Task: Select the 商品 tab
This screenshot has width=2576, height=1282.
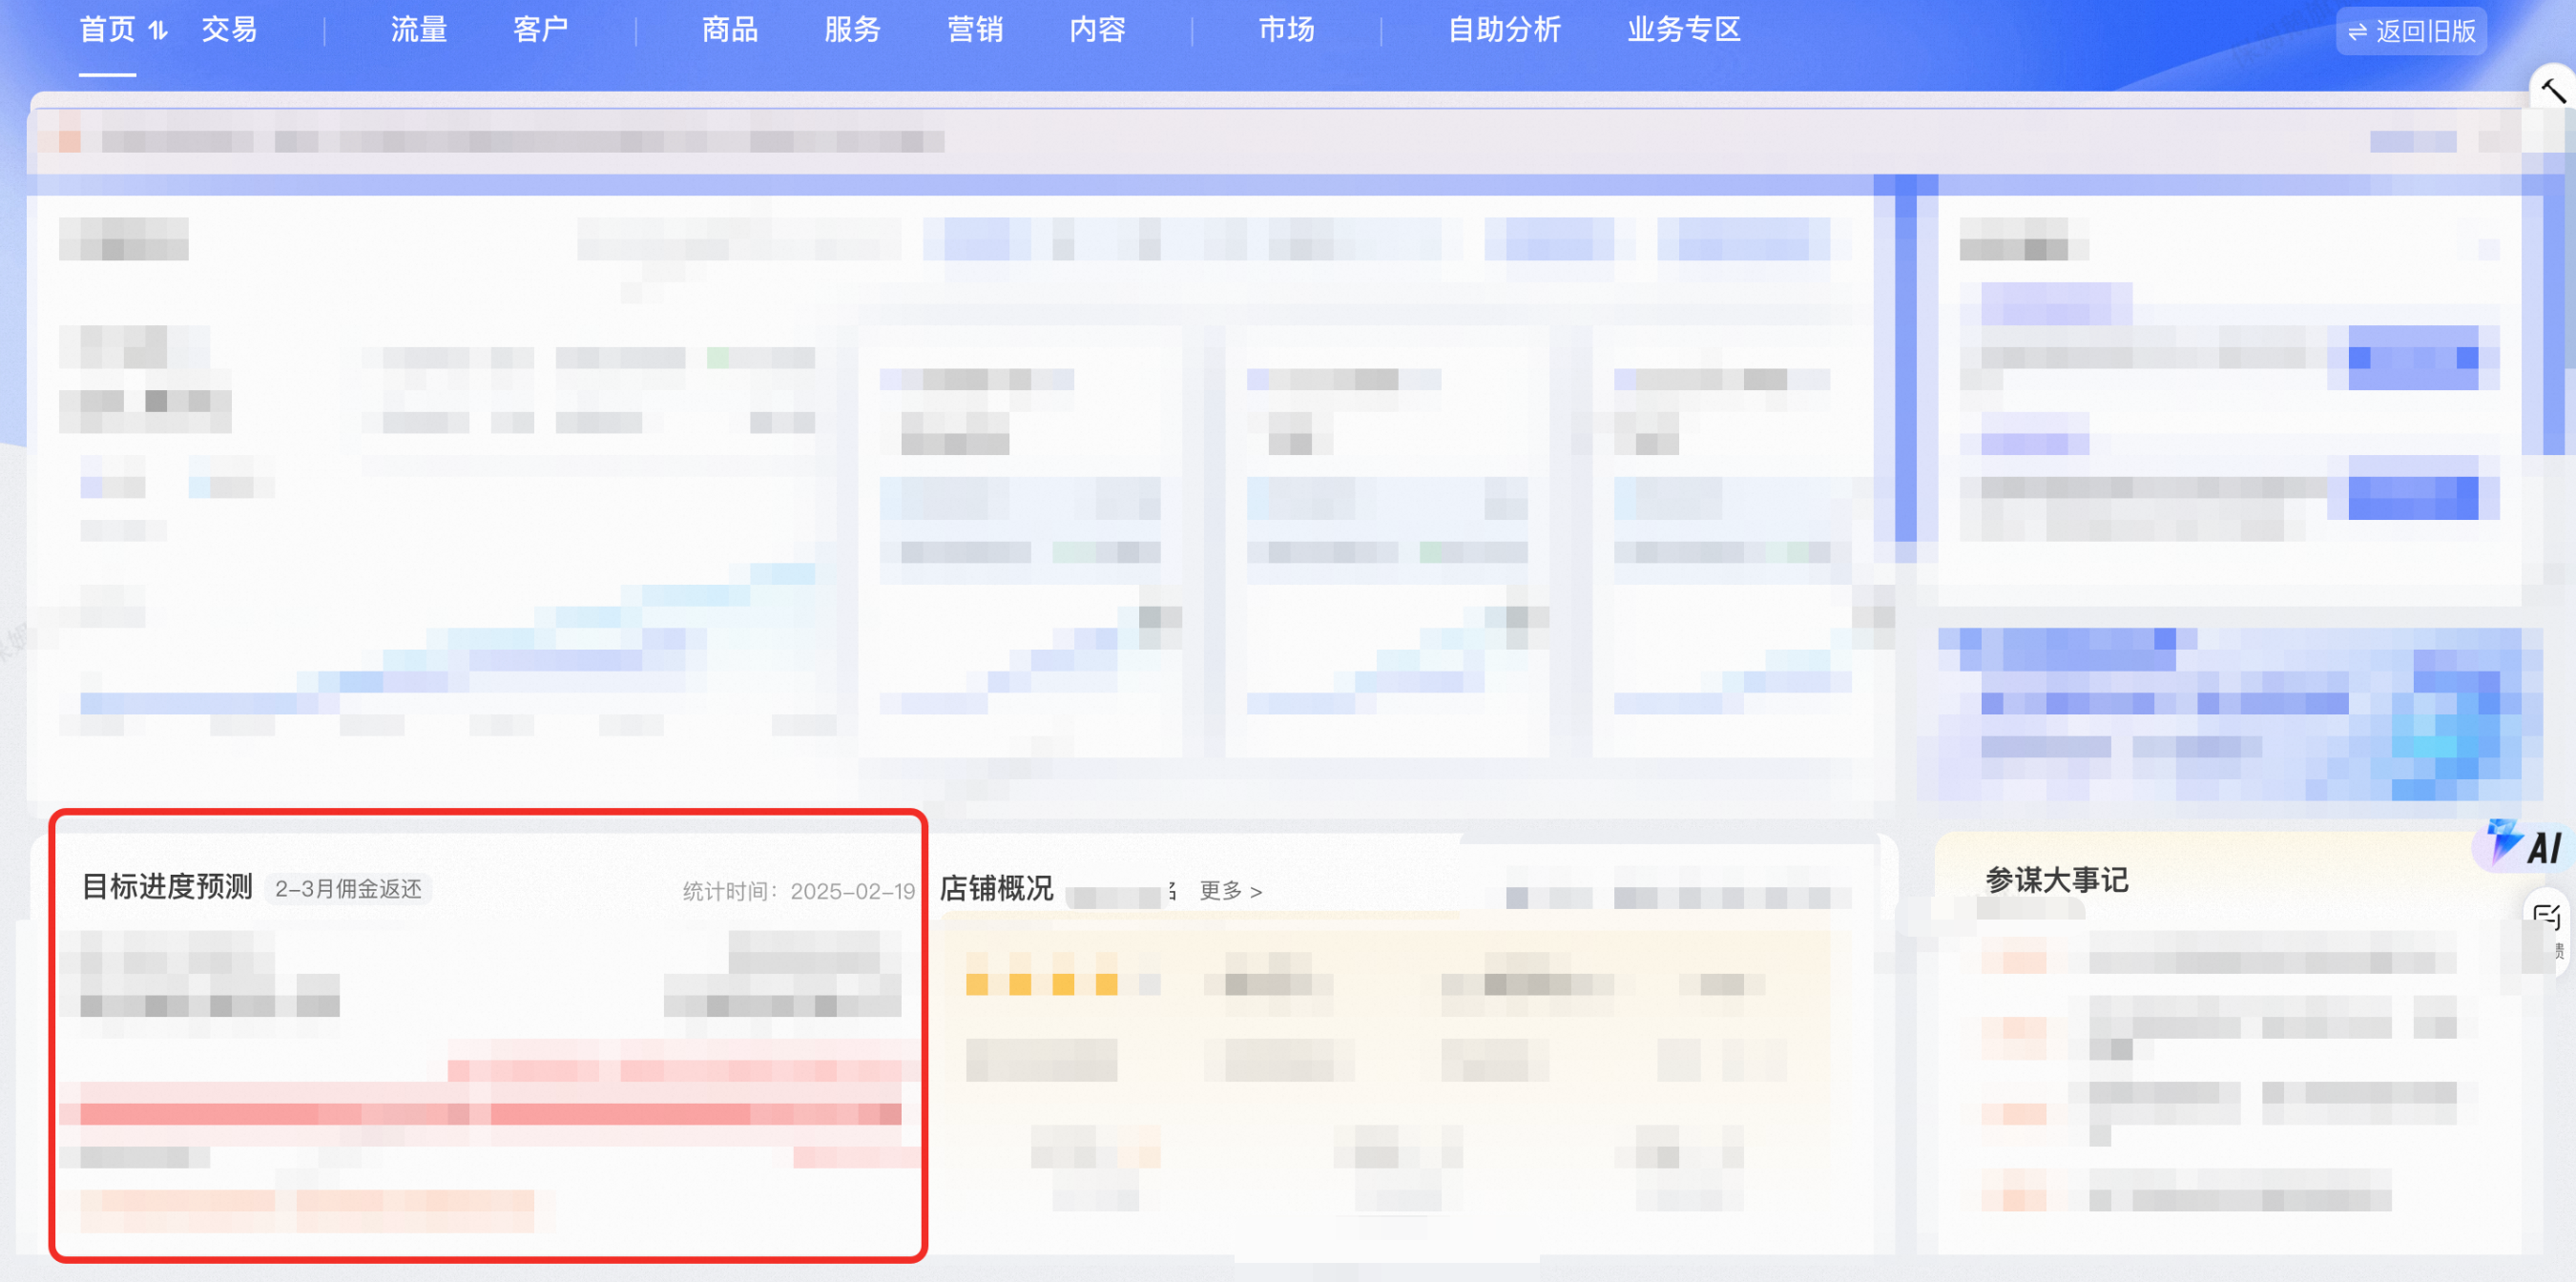Action: [x=729, y=30]
